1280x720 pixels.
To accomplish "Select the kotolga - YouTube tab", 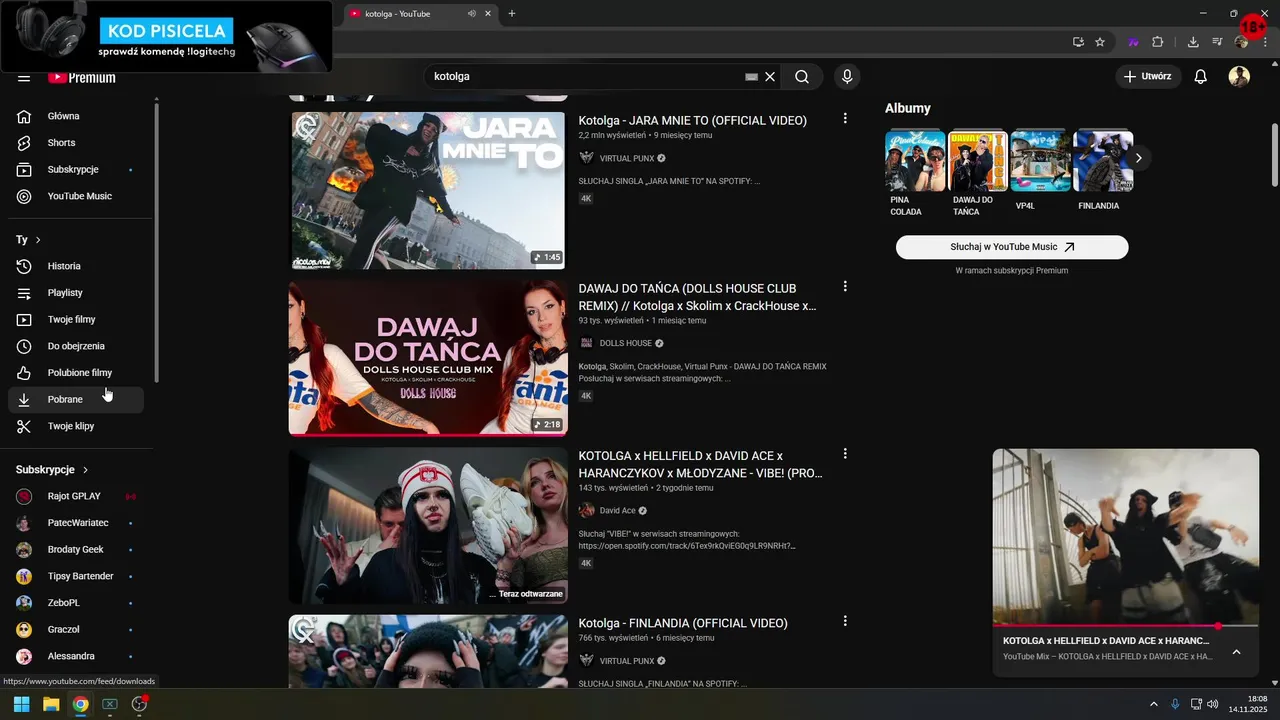I will (420, 14).
